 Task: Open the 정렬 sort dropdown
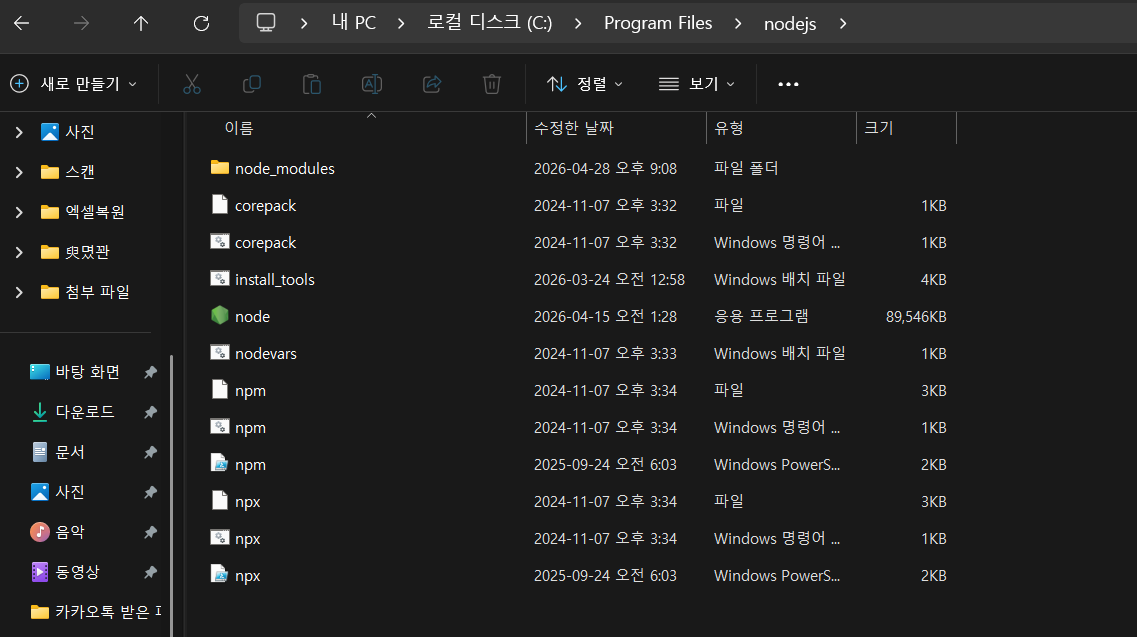tap(584, 84)
